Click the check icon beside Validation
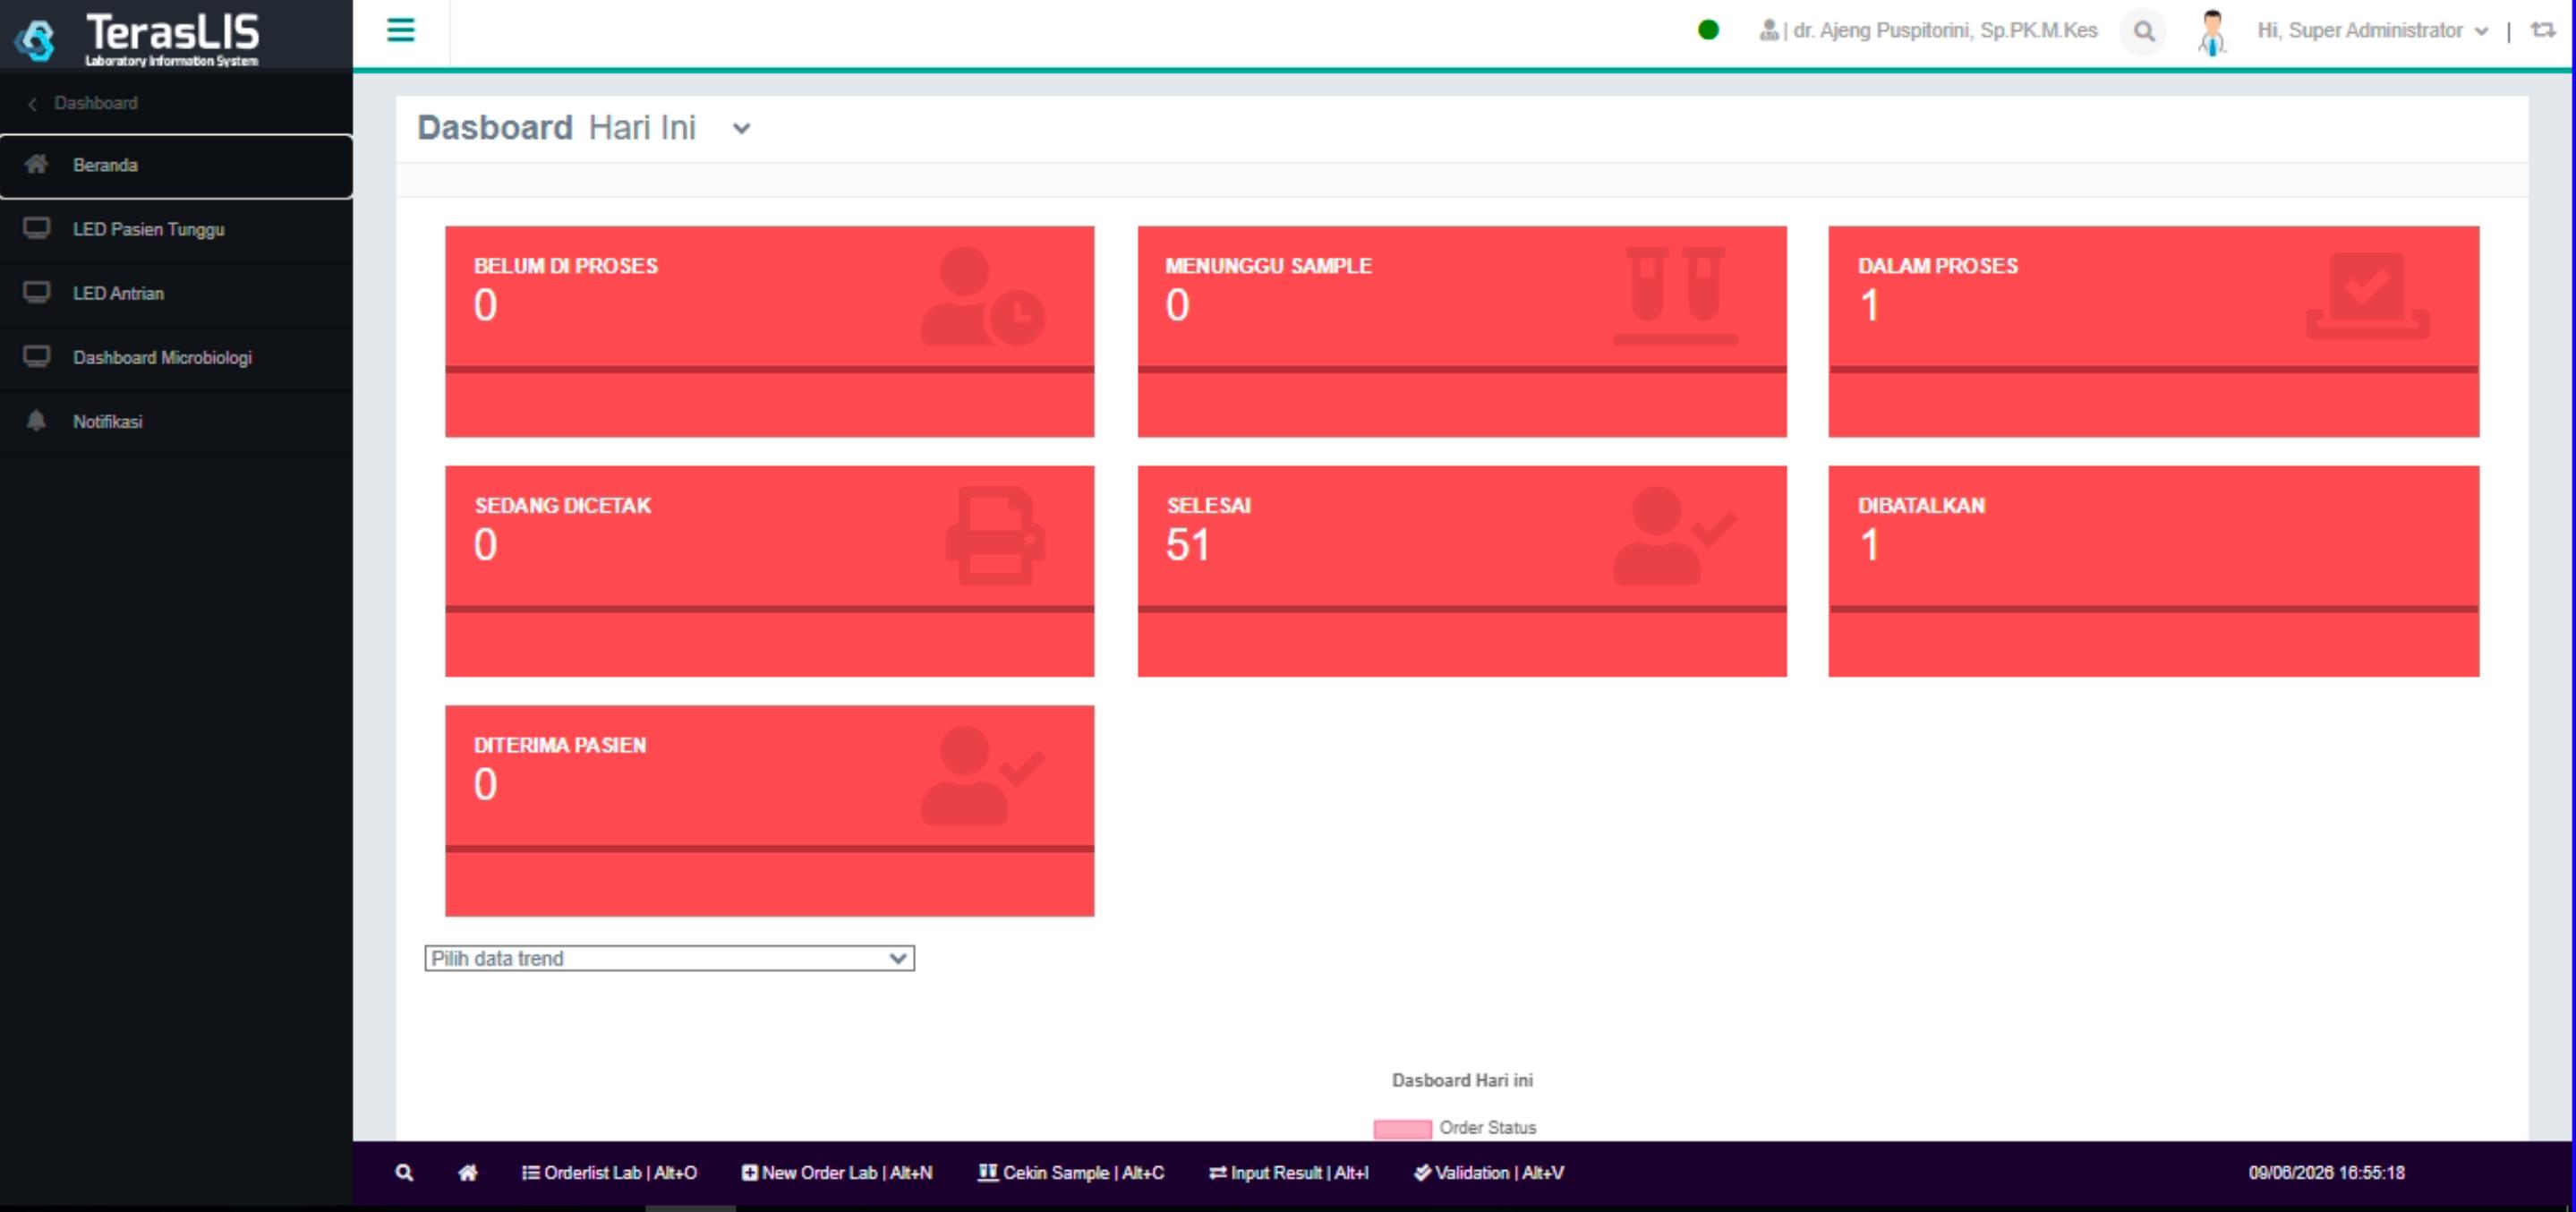Screen dimensions: 2576x1212 point(1422,1172)
